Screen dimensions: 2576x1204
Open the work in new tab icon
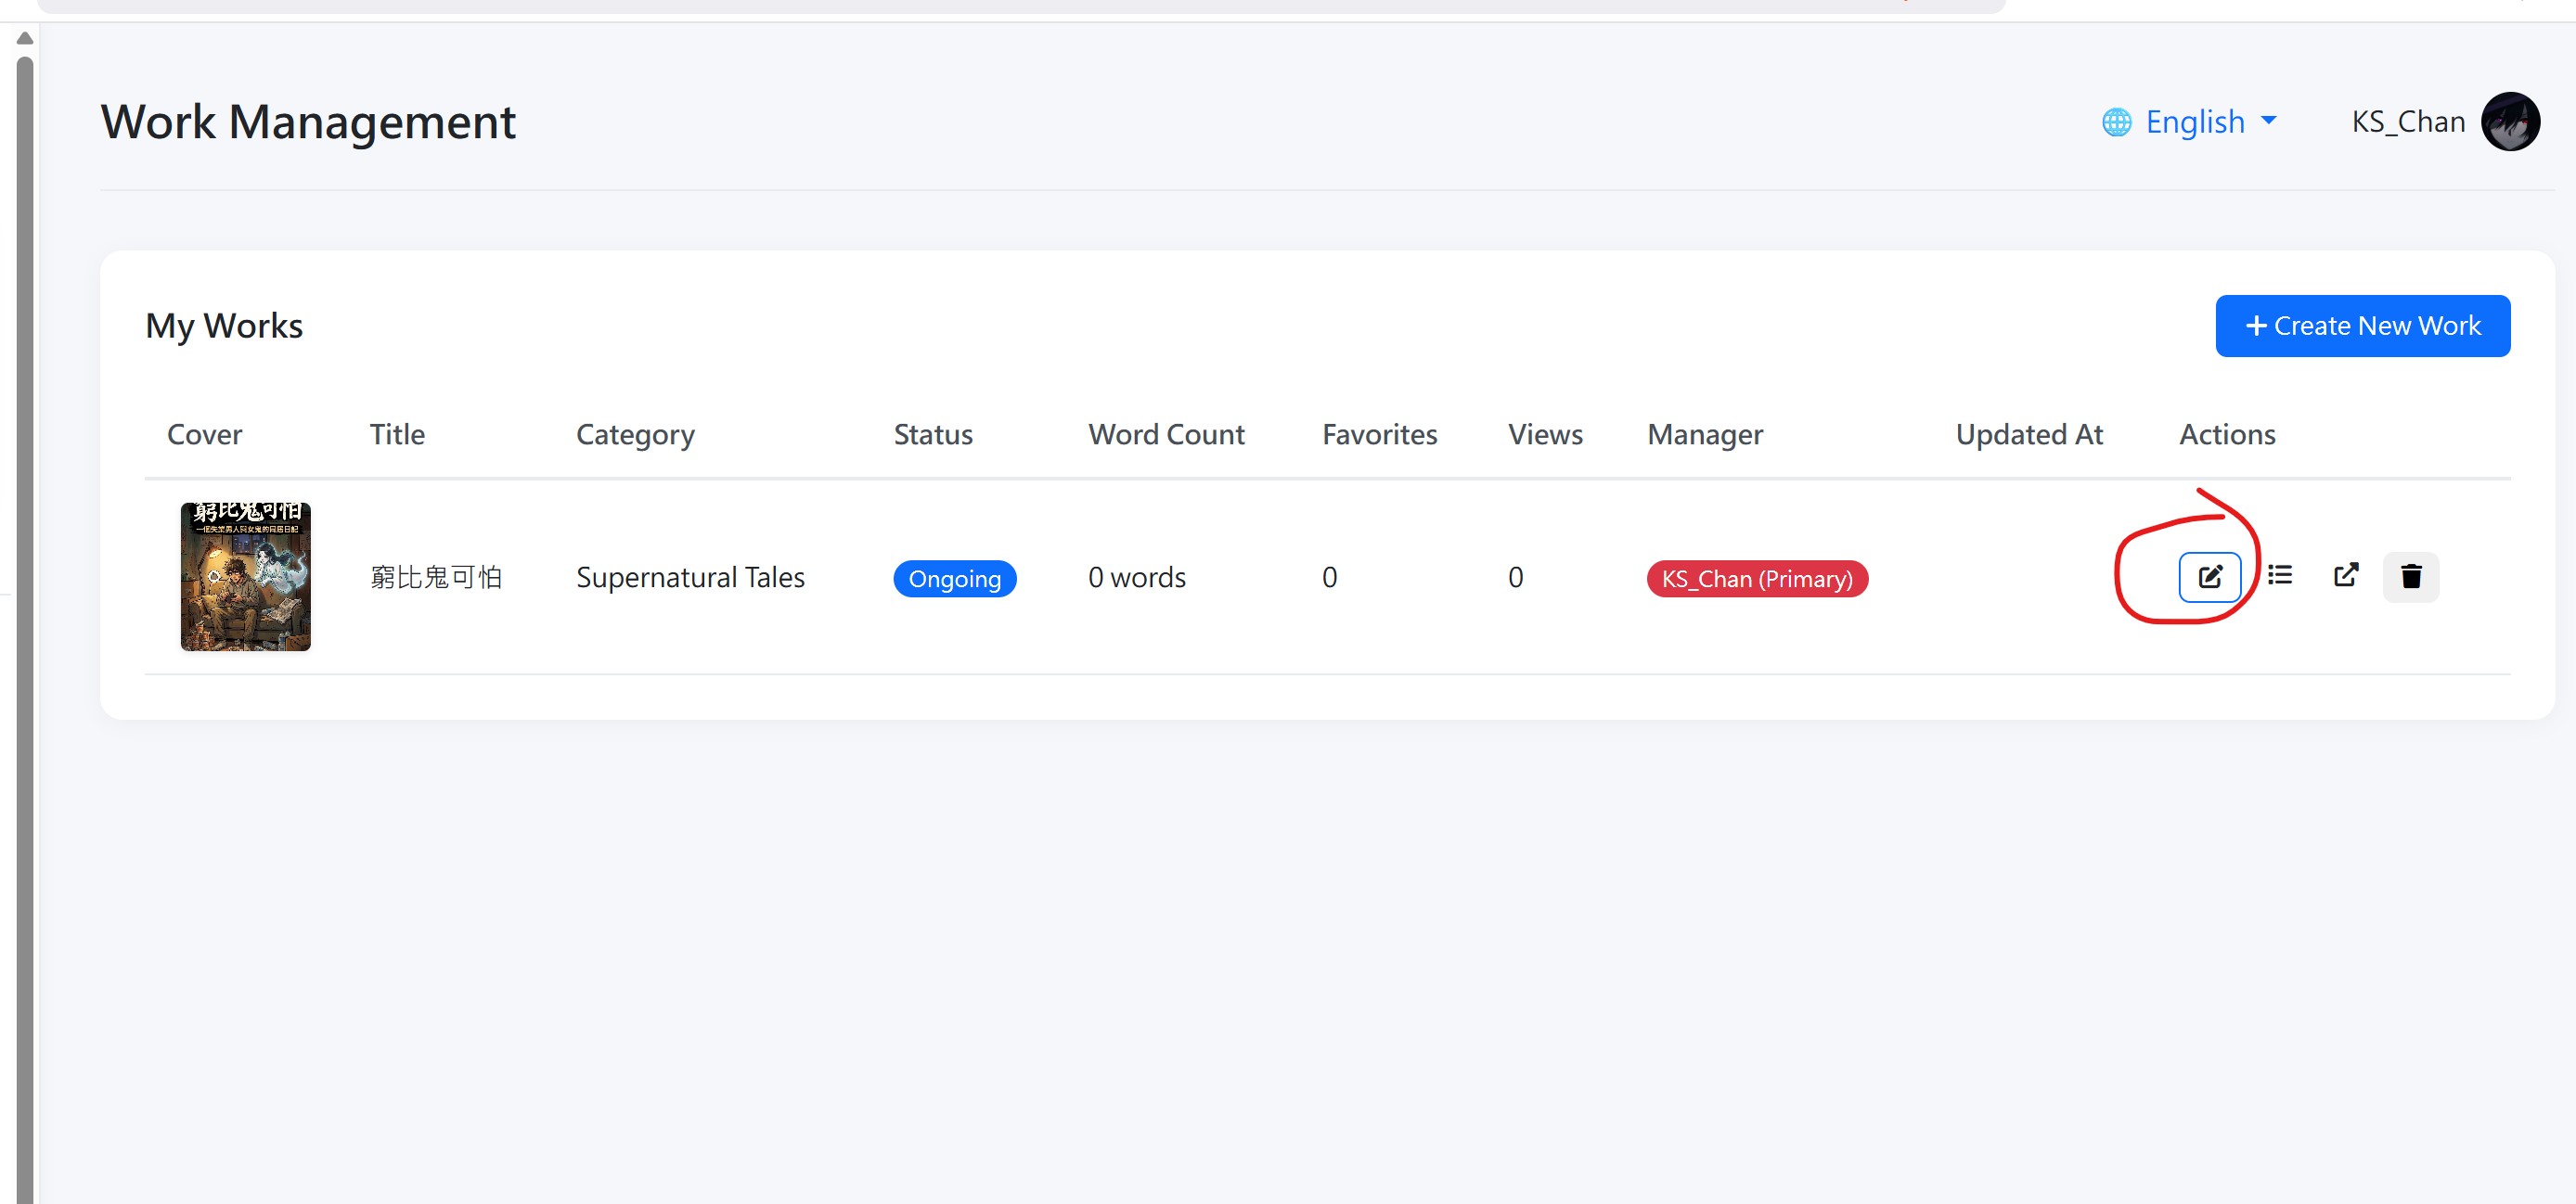[2345, 575]
